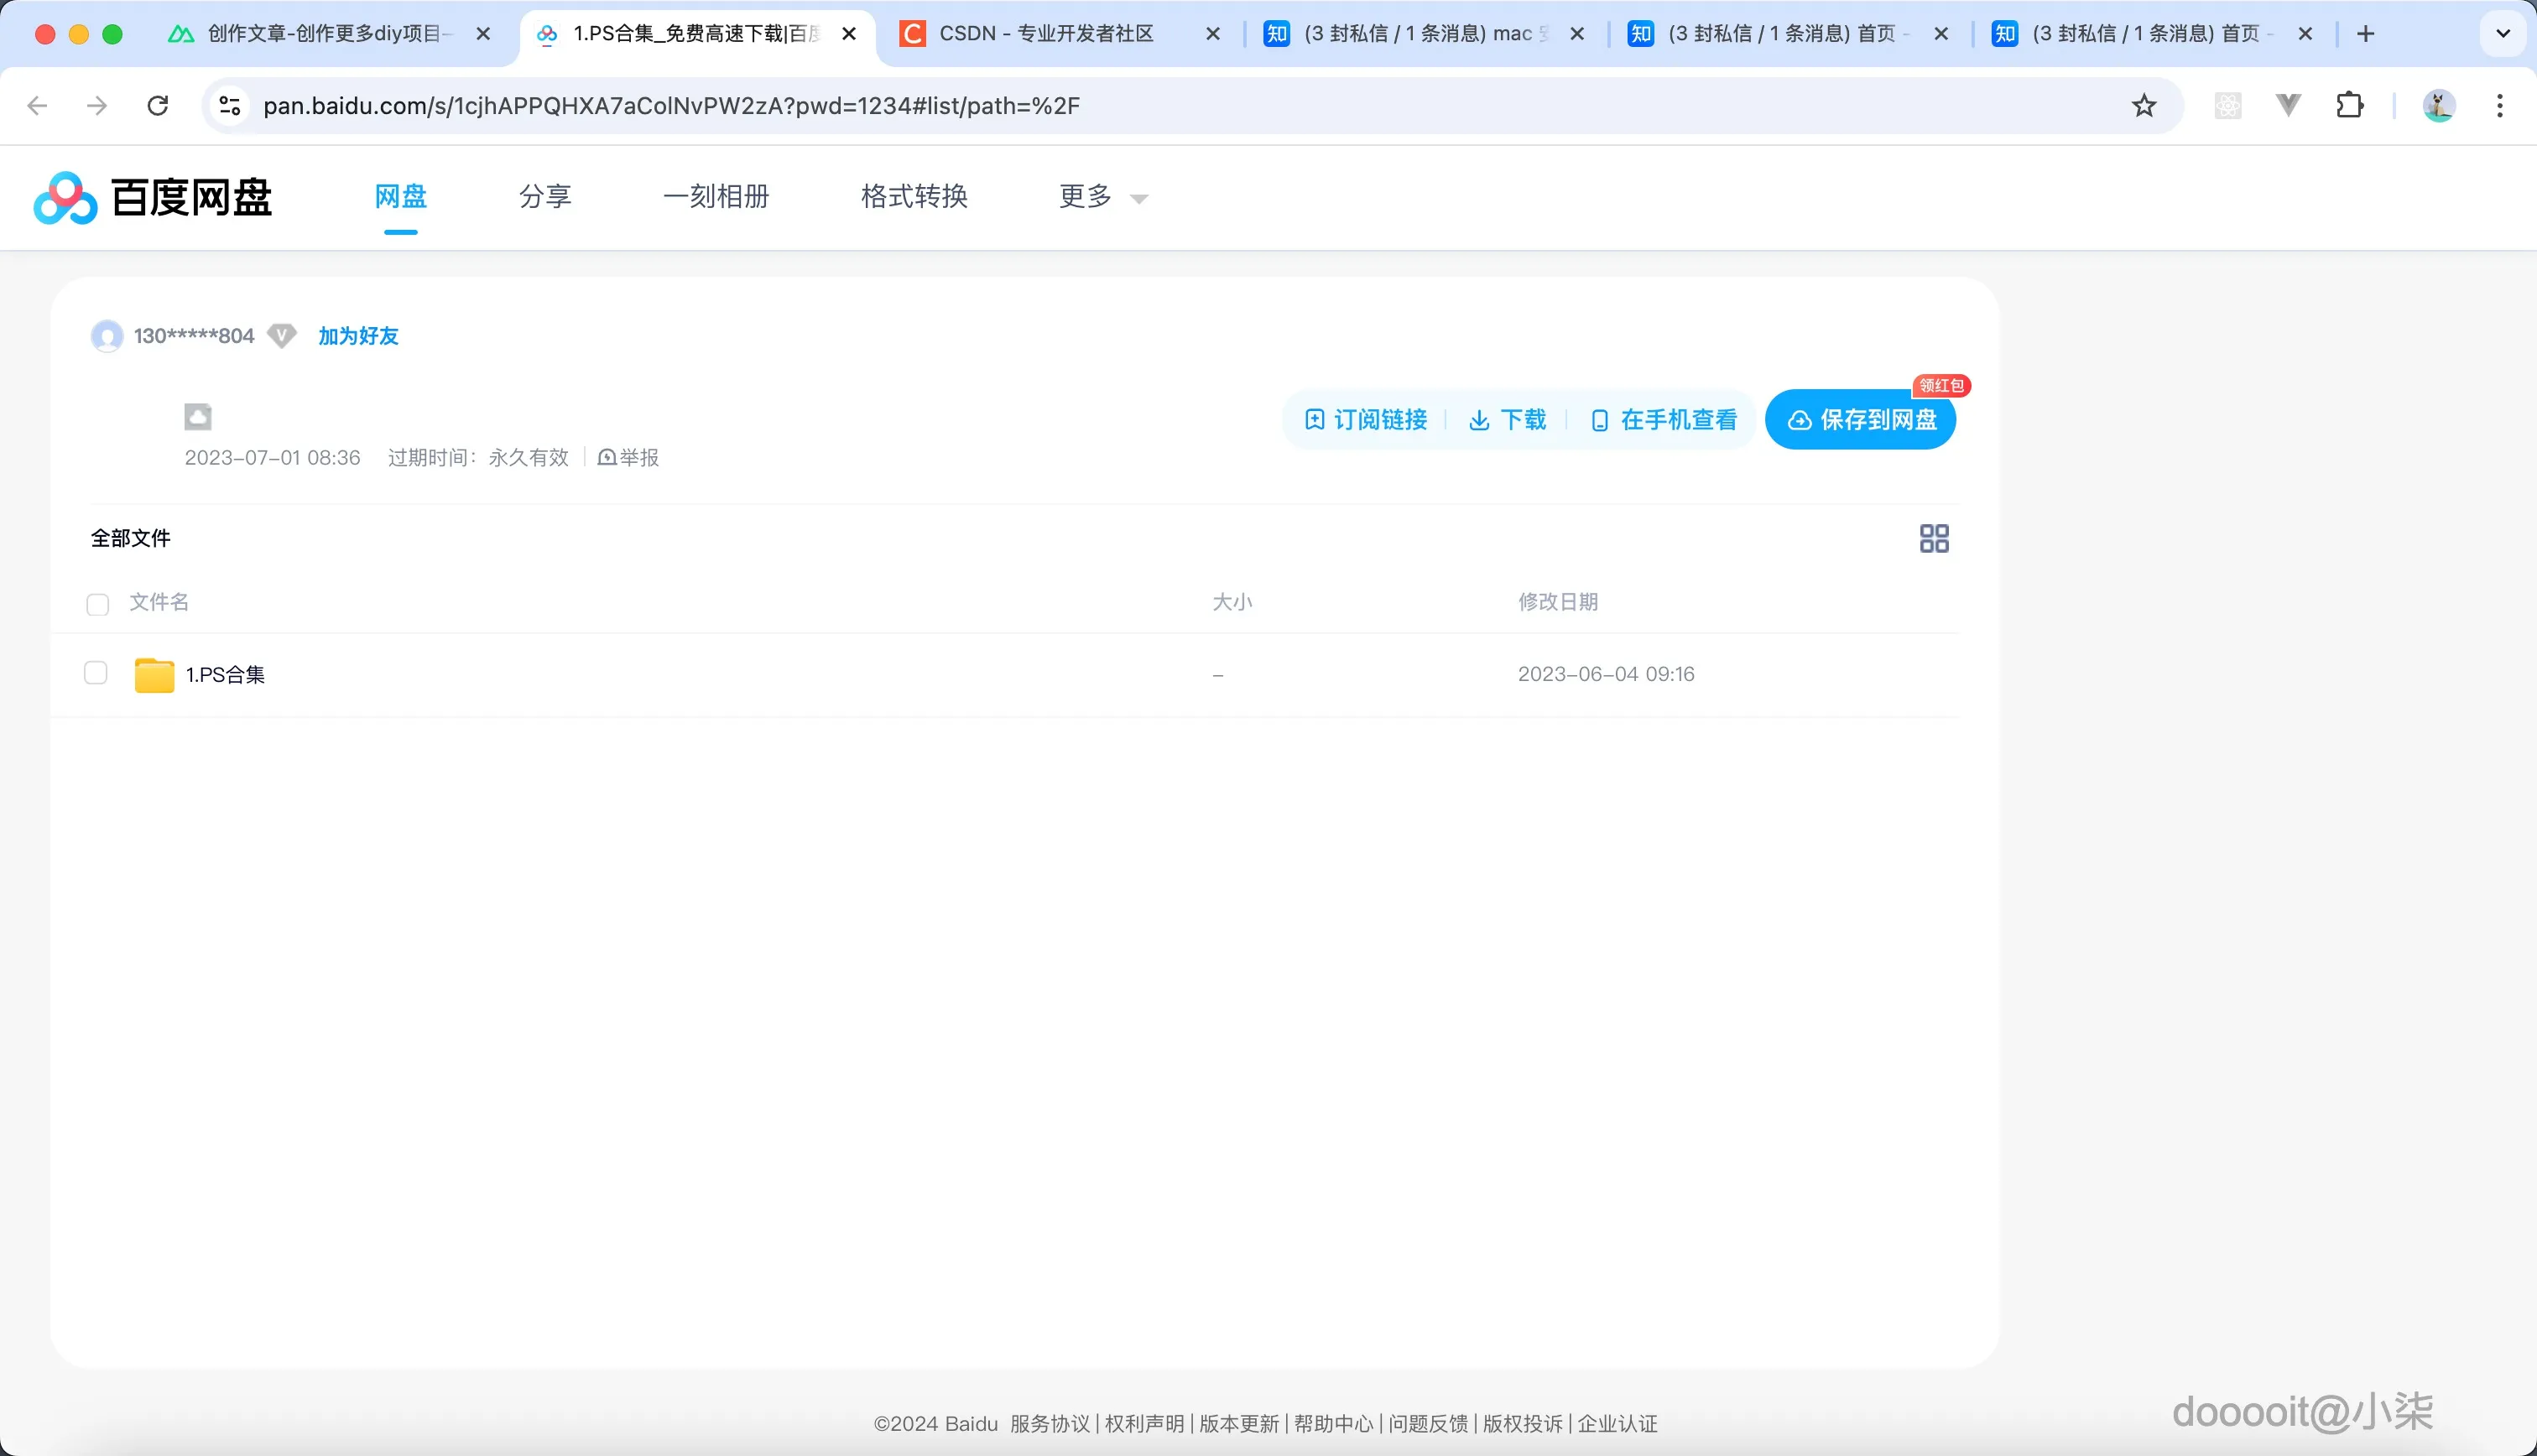Viewport: 2537px width, 1456px height.
Task: Click the VIP badge next to 130*****804
Action: [x=281, y=336]
